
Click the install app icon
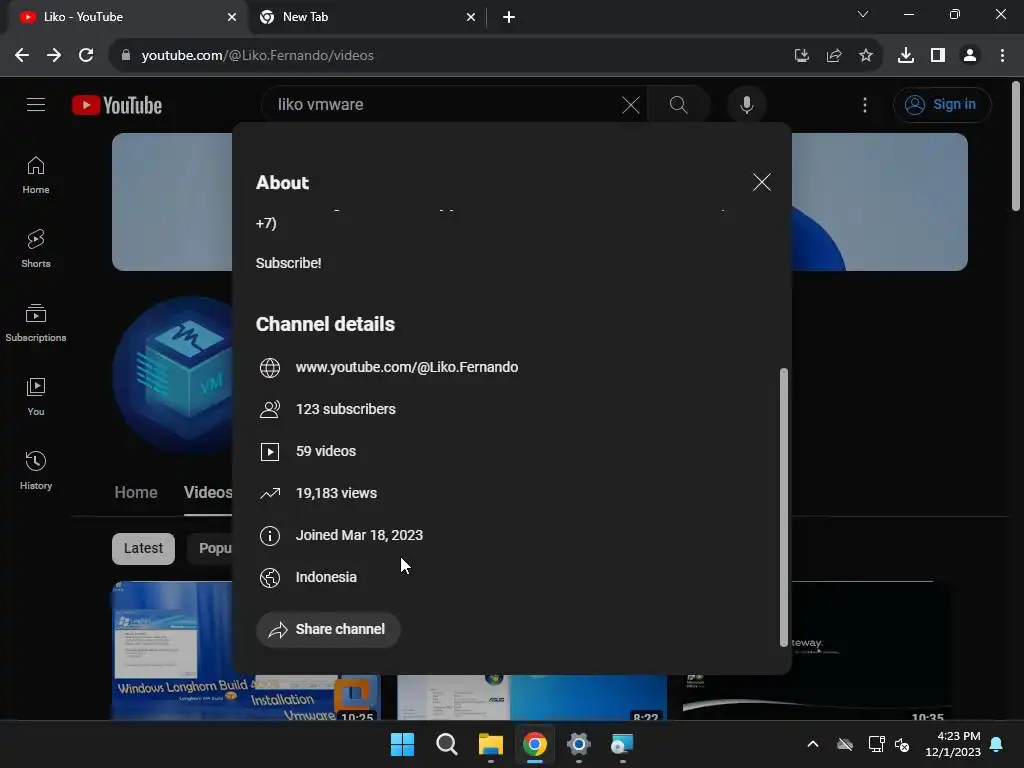tap(801, 56)
